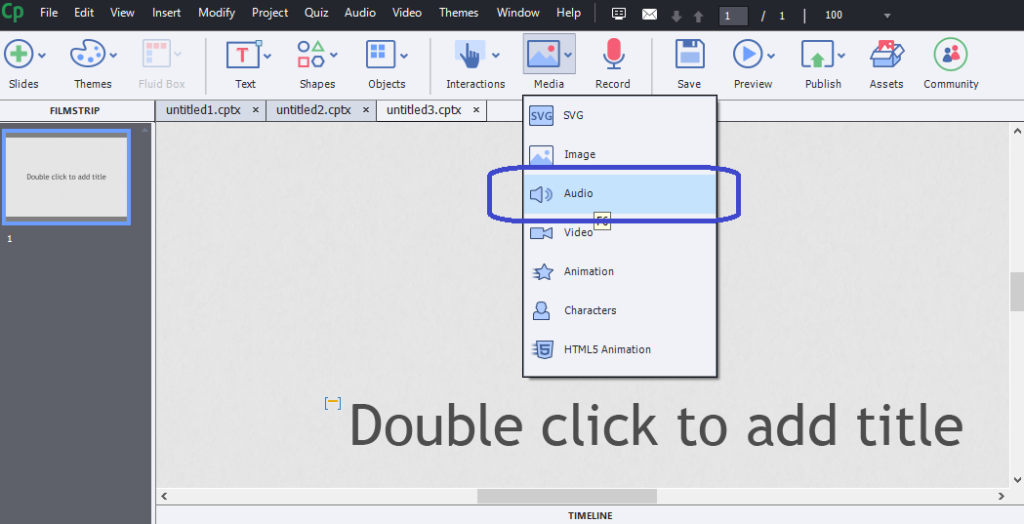This screenshot has width=1024, height=524.
Task: Click the Objects toolbar icon
Action: [x=381, y=54]
